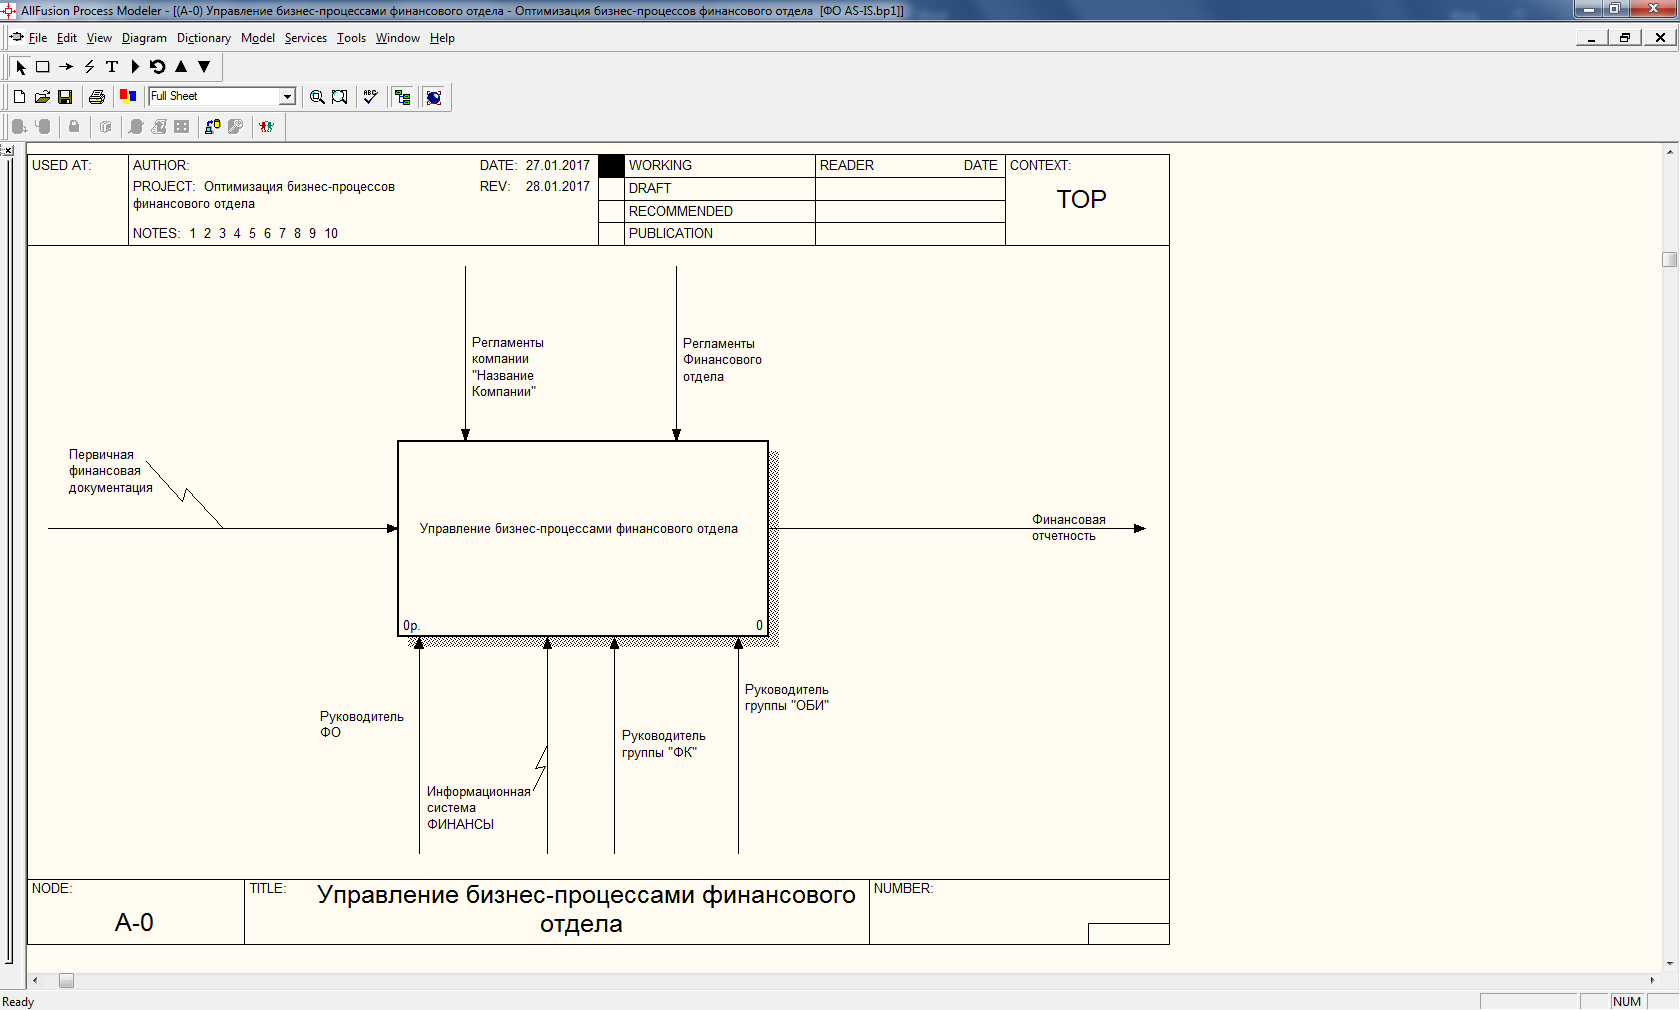Select the Text tool

[x=112, y=67]
